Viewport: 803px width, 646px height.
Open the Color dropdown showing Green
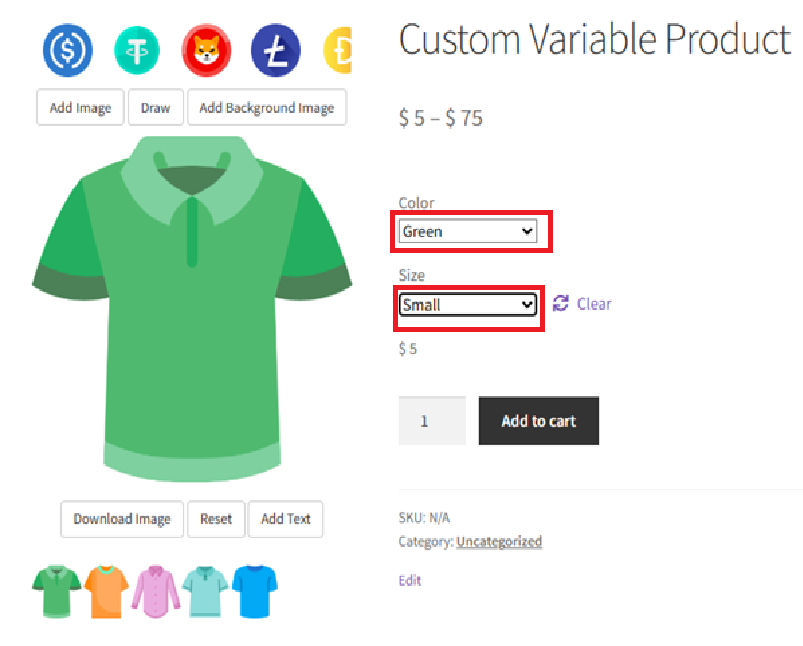pyautogui.click(x=468, y=232)
